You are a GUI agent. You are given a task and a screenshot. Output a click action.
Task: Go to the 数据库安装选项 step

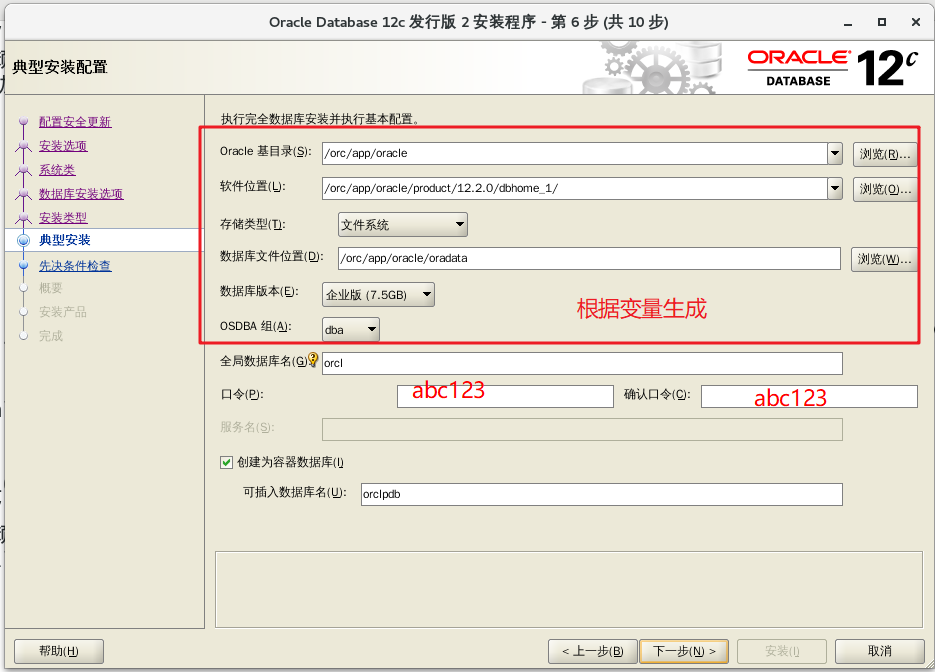81,193
